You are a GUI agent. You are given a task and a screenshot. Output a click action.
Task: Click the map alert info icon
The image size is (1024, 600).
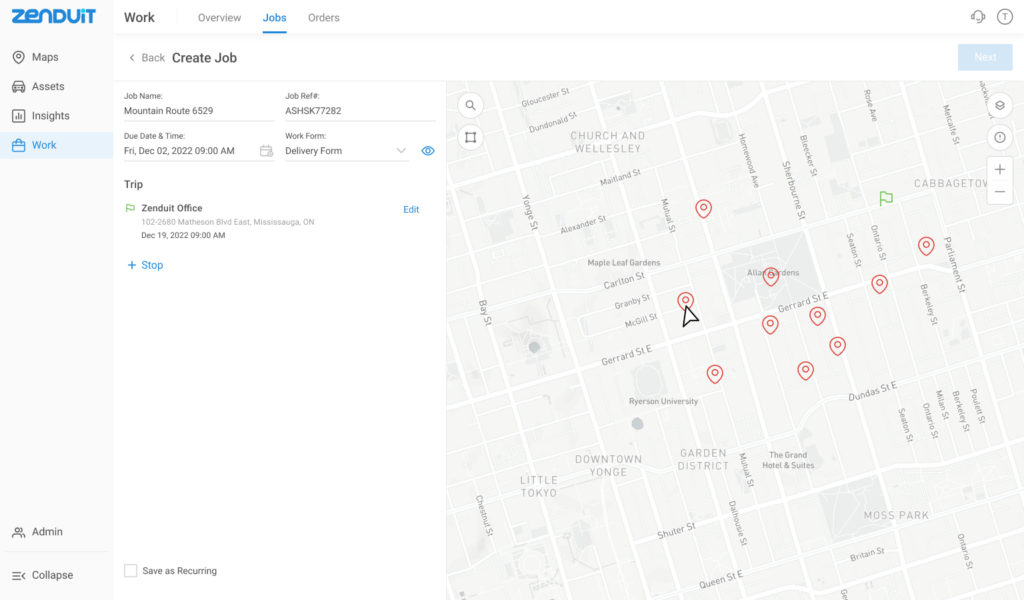[999, 137]
